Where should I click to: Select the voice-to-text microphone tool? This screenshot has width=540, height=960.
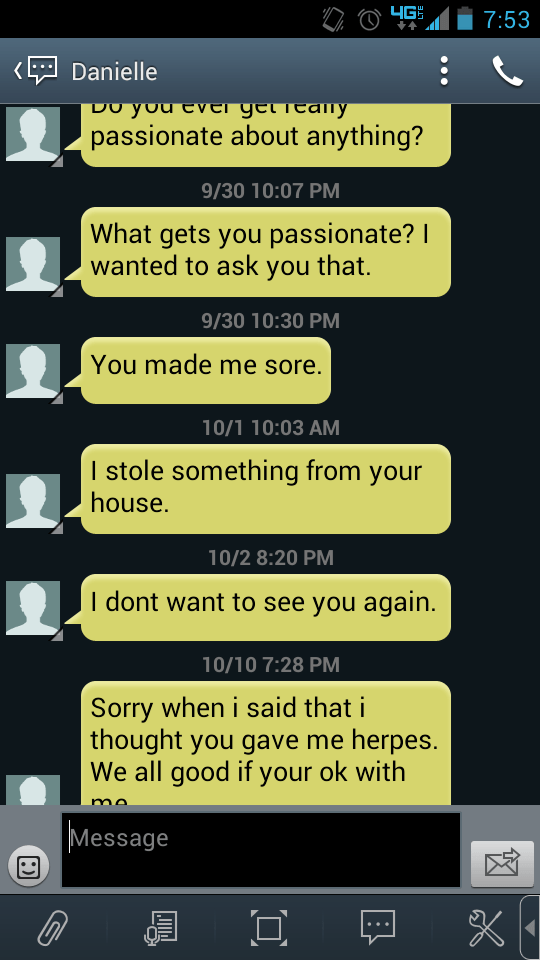pos(161,928)
